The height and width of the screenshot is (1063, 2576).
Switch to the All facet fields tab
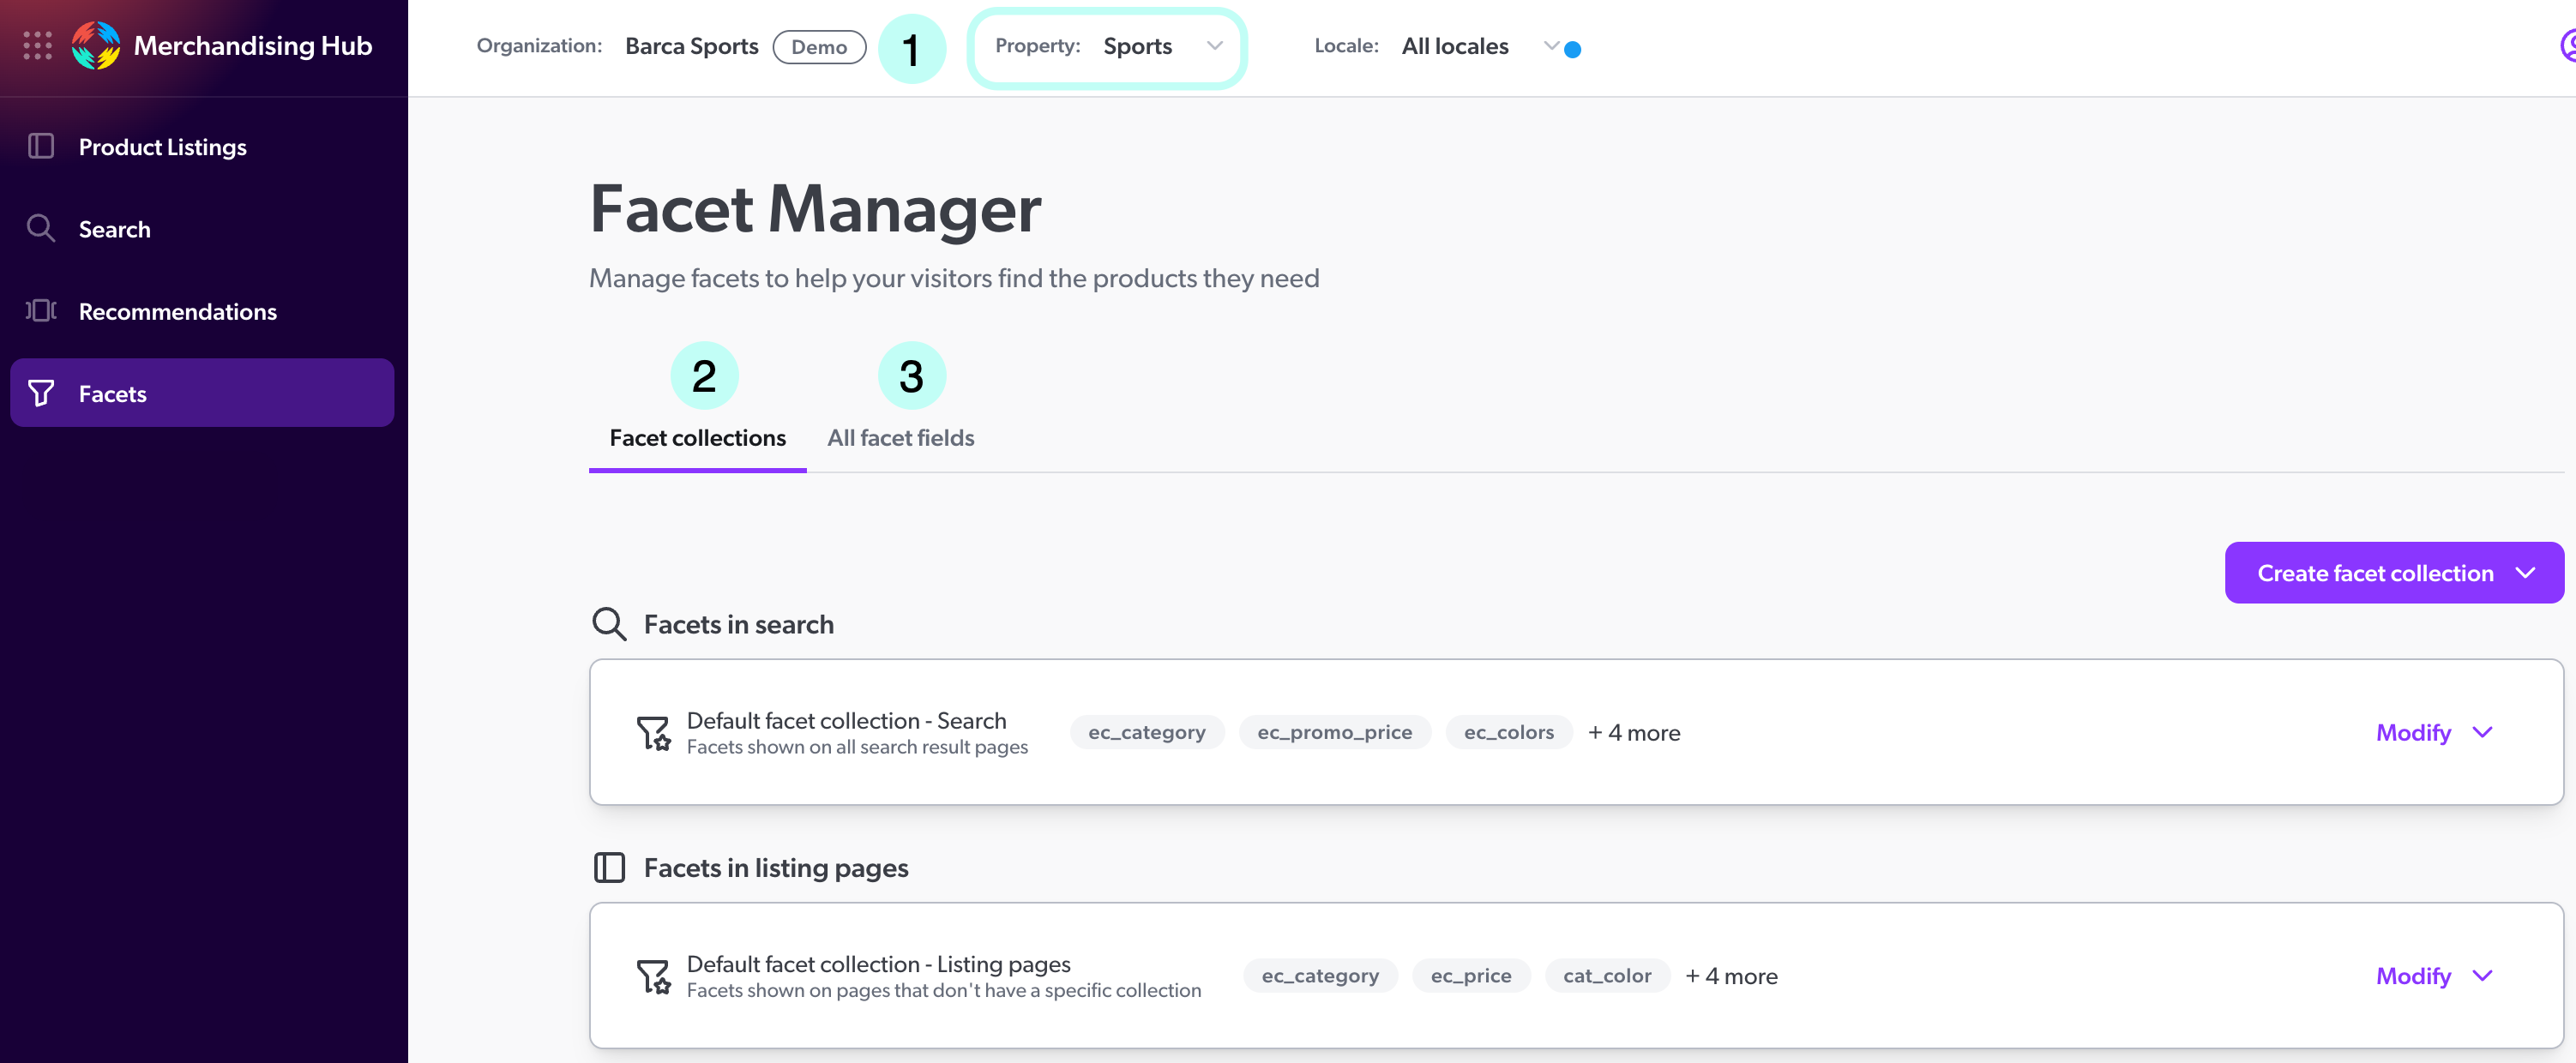[x=900, y=438]
